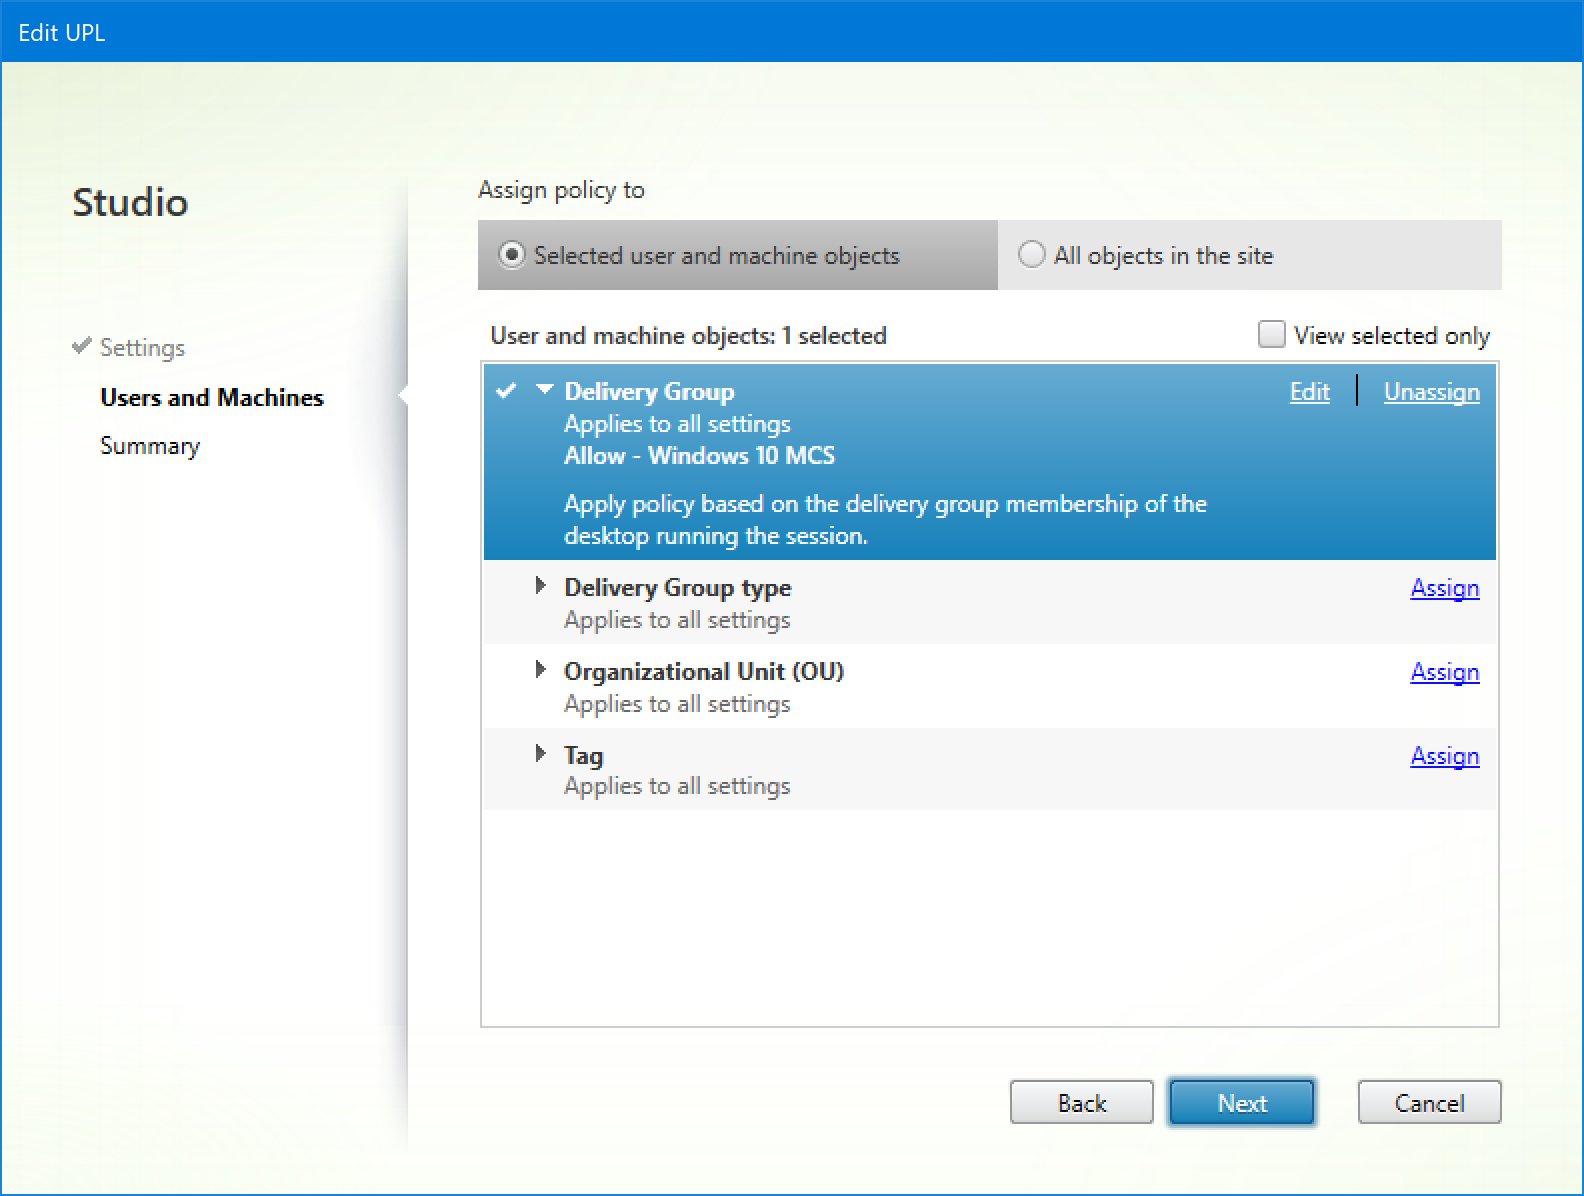
Task: Click Edit link for Delivery Group
Action: point(1309,392)
